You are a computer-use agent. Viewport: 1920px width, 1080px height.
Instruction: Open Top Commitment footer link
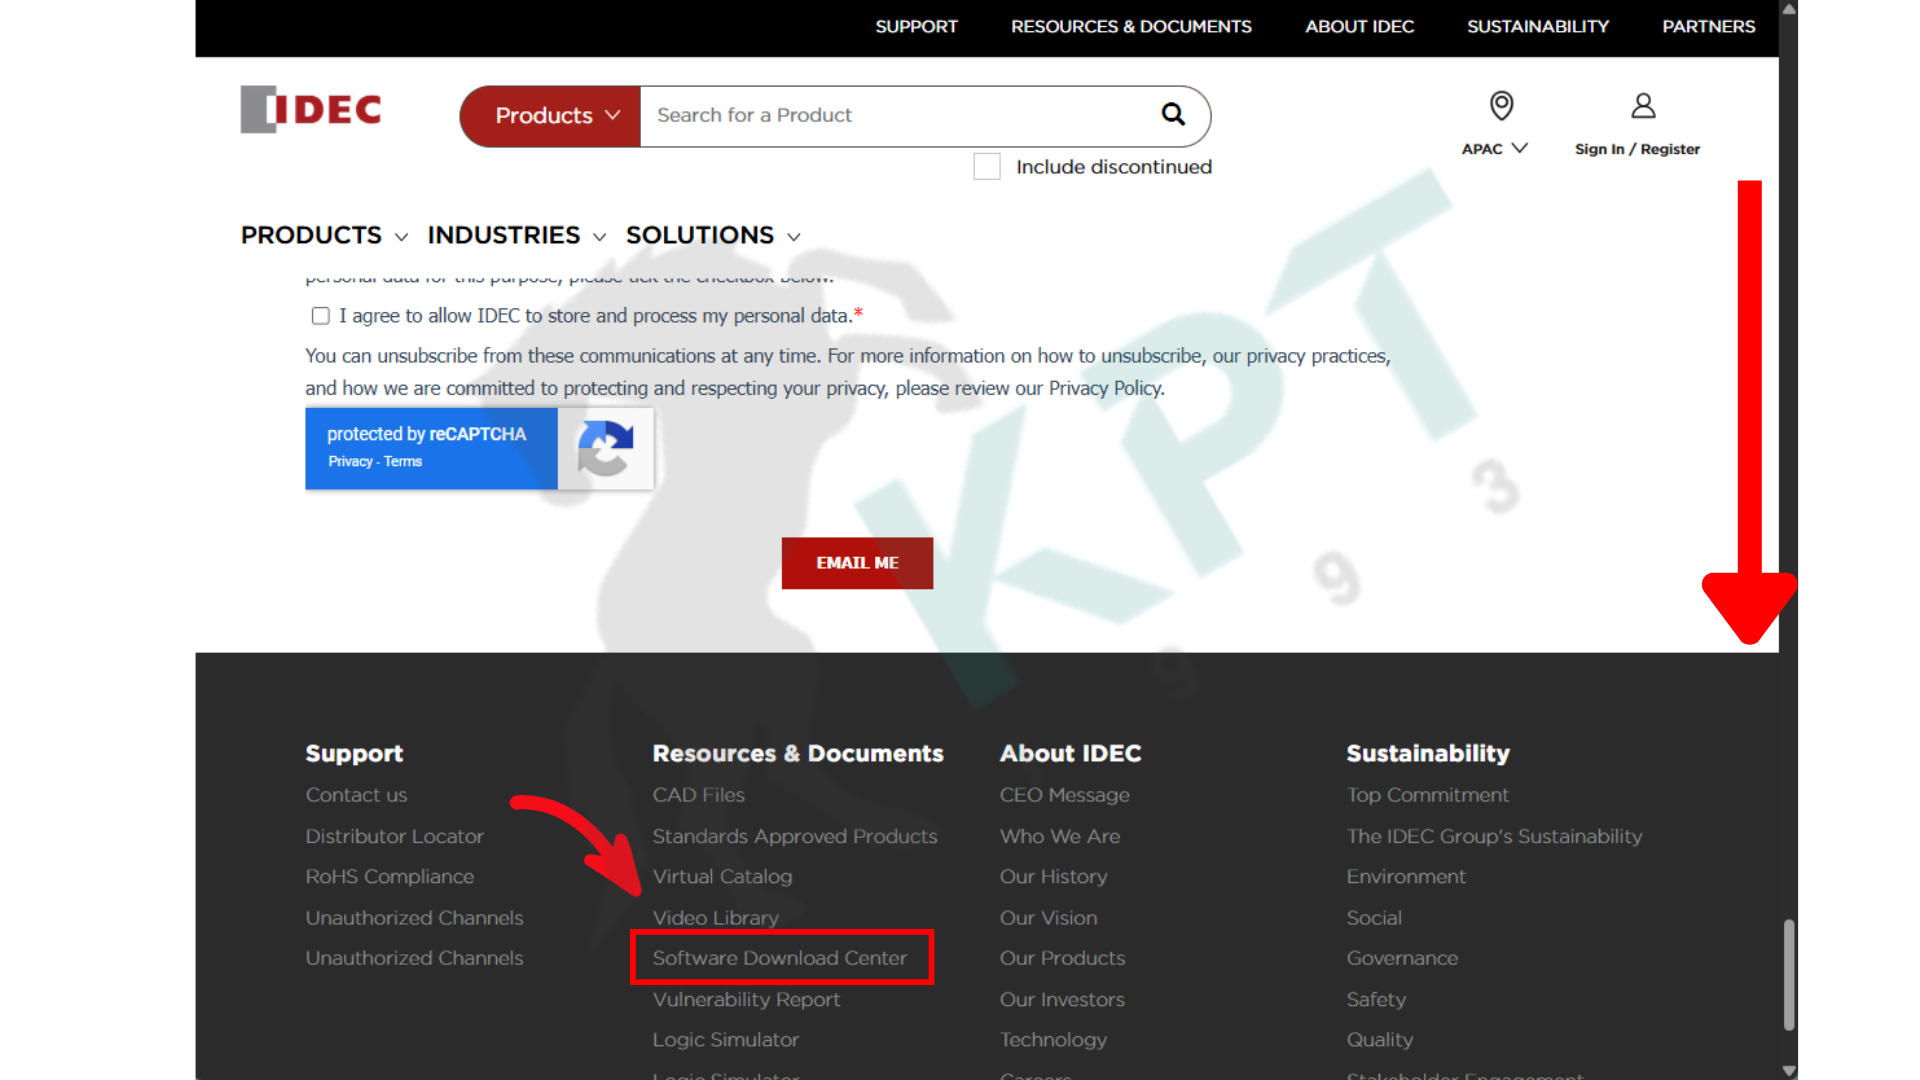pyautogui.click(x=1427, y=795)
